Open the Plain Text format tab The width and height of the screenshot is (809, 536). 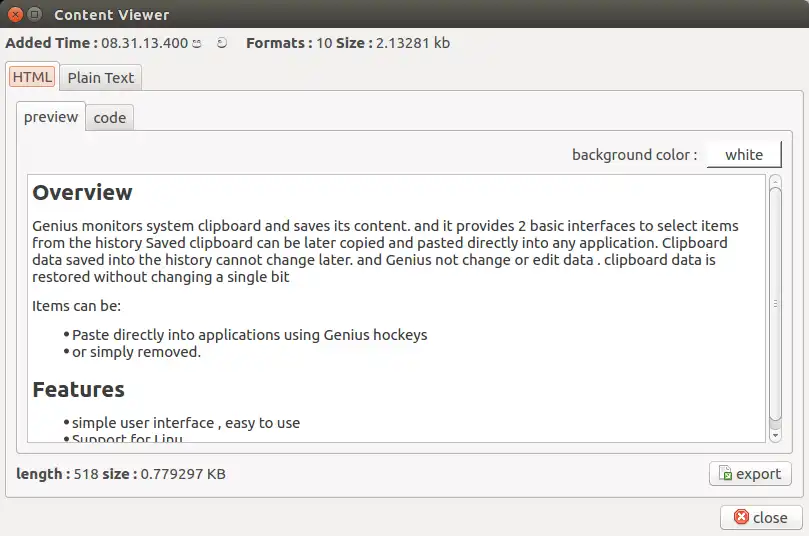(x=101, y=77)
